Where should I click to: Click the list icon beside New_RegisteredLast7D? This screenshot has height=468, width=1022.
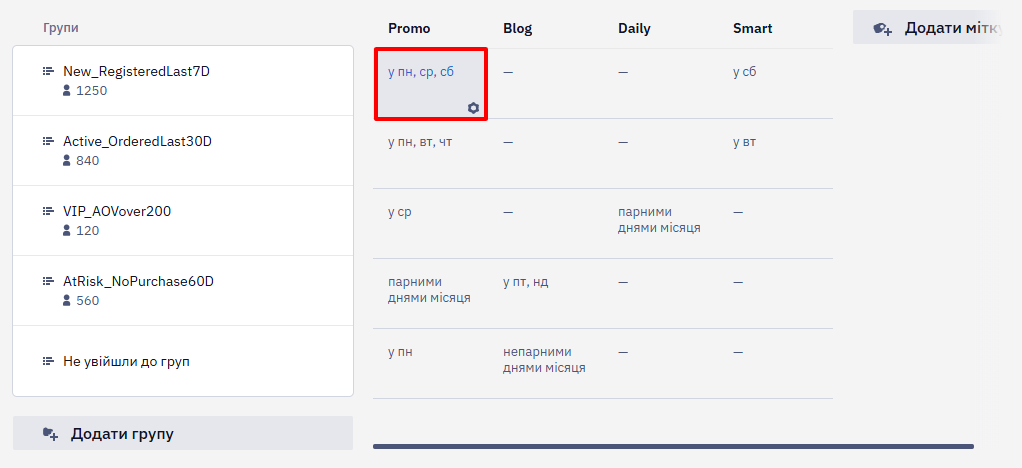coord(48,71)
